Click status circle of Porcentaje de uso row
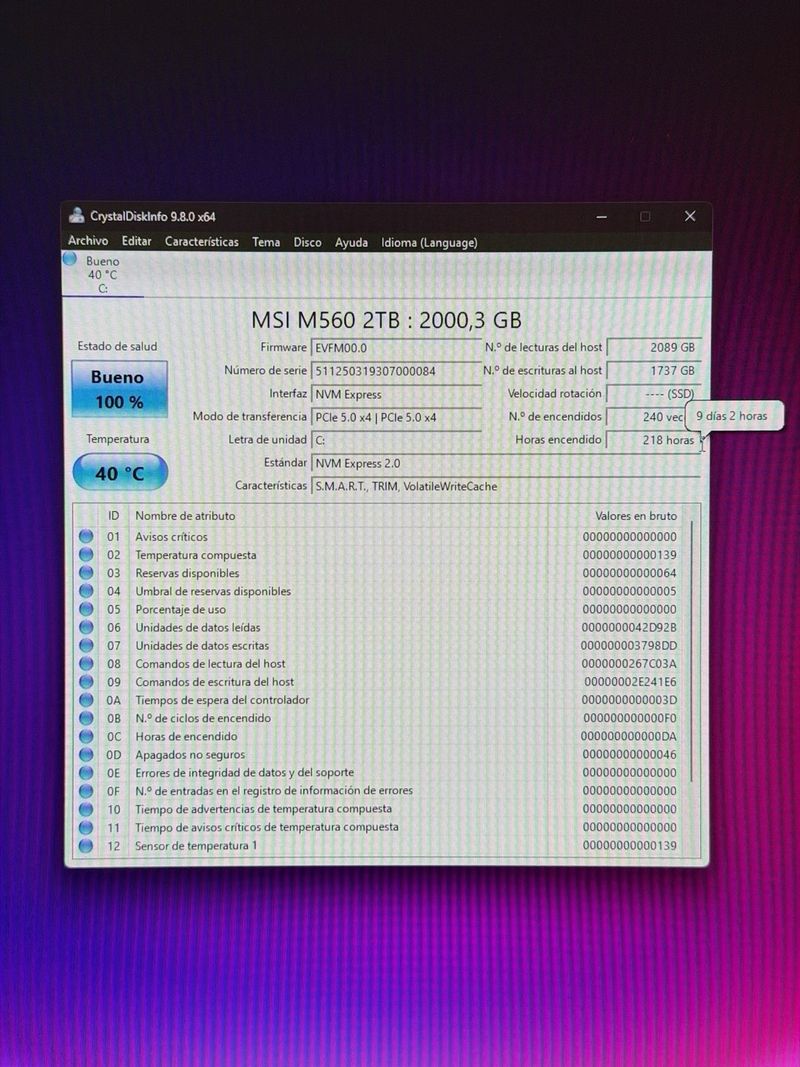Screen dimensions: 800x1067 (86, 609)
